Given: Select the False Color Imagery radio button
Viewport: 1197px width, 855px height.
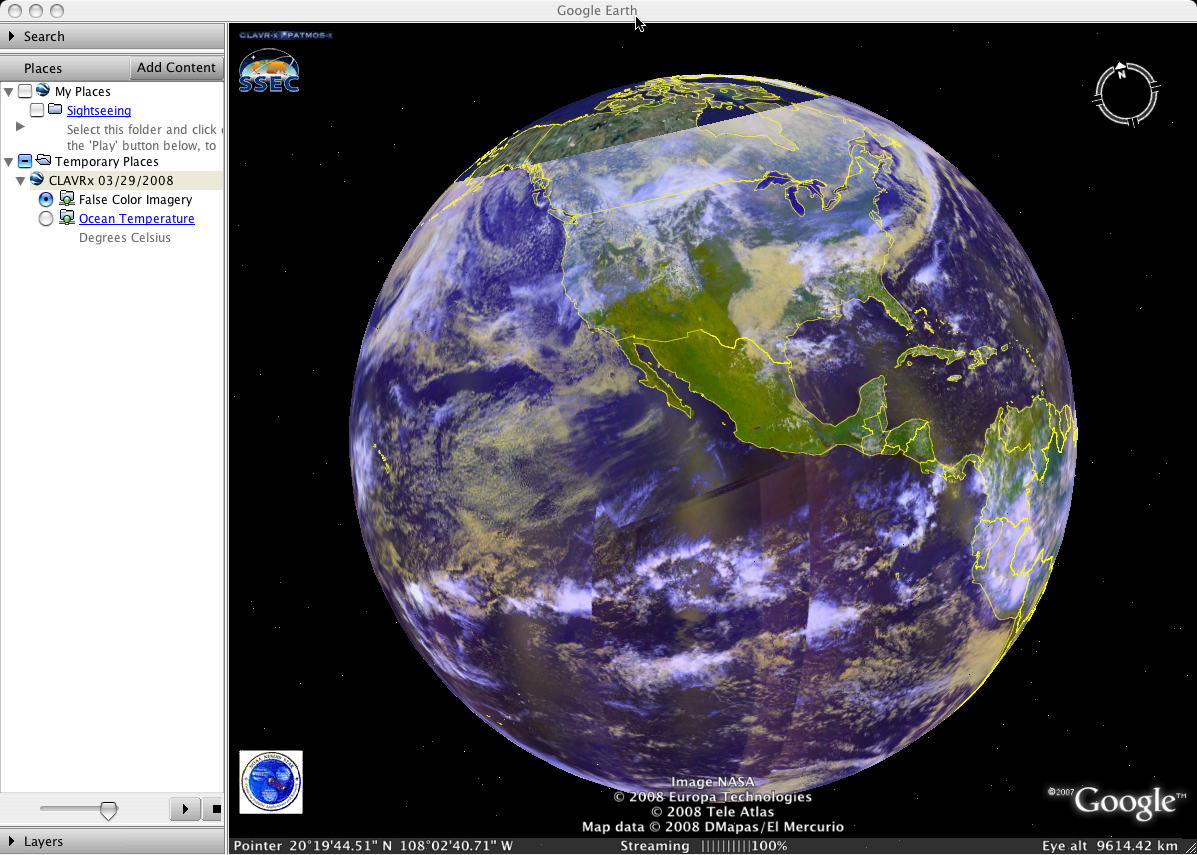Looking at the screenshot, I should pyautogui.click(x=46, y=199).
